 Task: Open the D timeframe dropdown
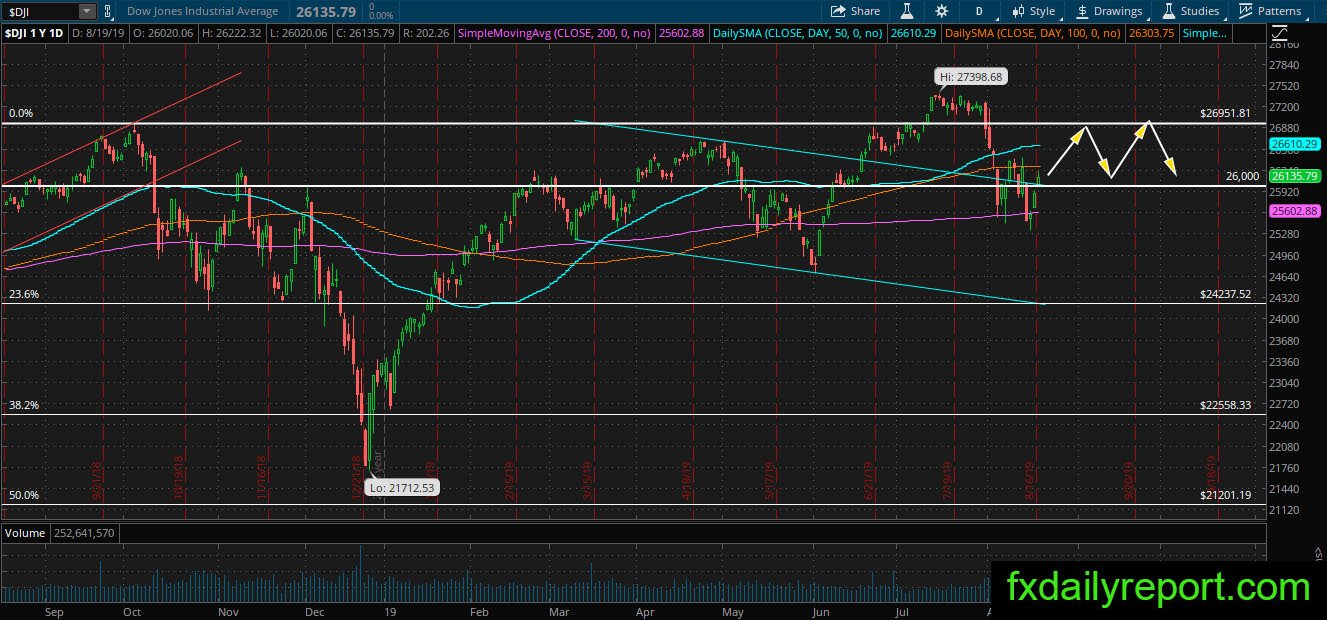980,11
